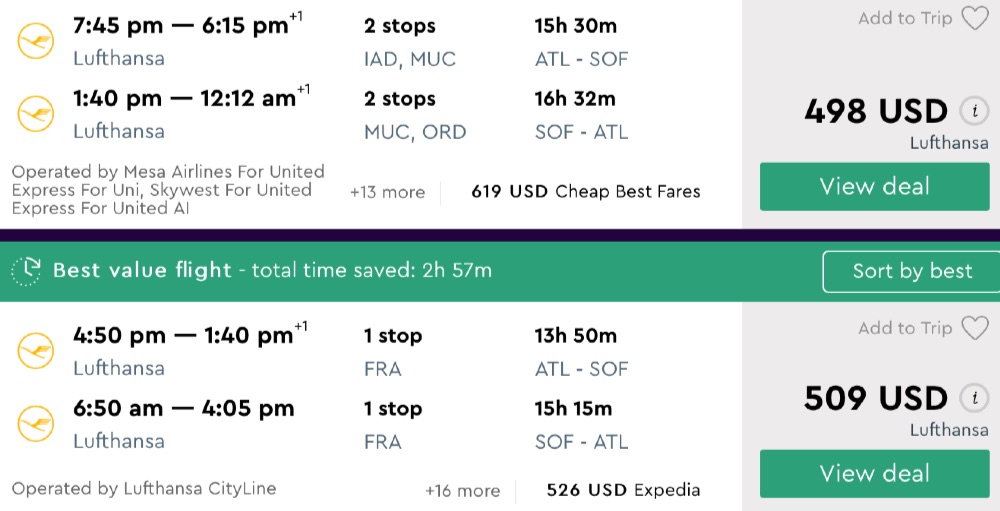Click Lufthansa logo for 6:50 am flight
The width and height of the screenshot is (1000, 511).
pyautogui.click(x=36, y=423)
